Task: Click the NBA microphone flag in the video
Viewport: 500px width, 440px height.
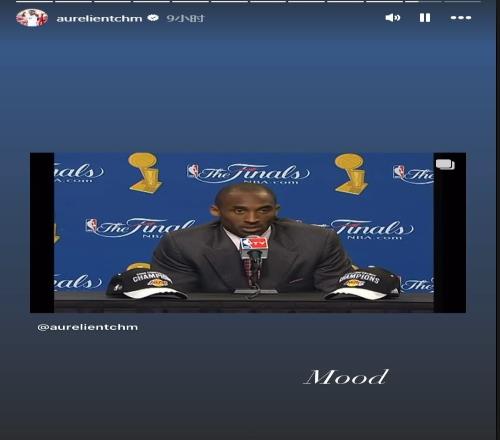Action: pyautogui.click(x=254, y=244)
